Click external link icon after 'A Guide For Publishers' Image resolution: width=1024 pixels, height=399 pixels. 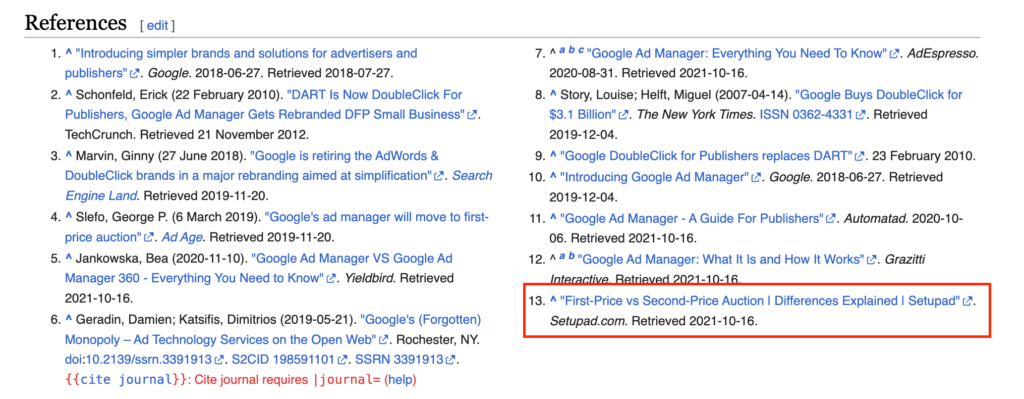[x=831, y=218]
